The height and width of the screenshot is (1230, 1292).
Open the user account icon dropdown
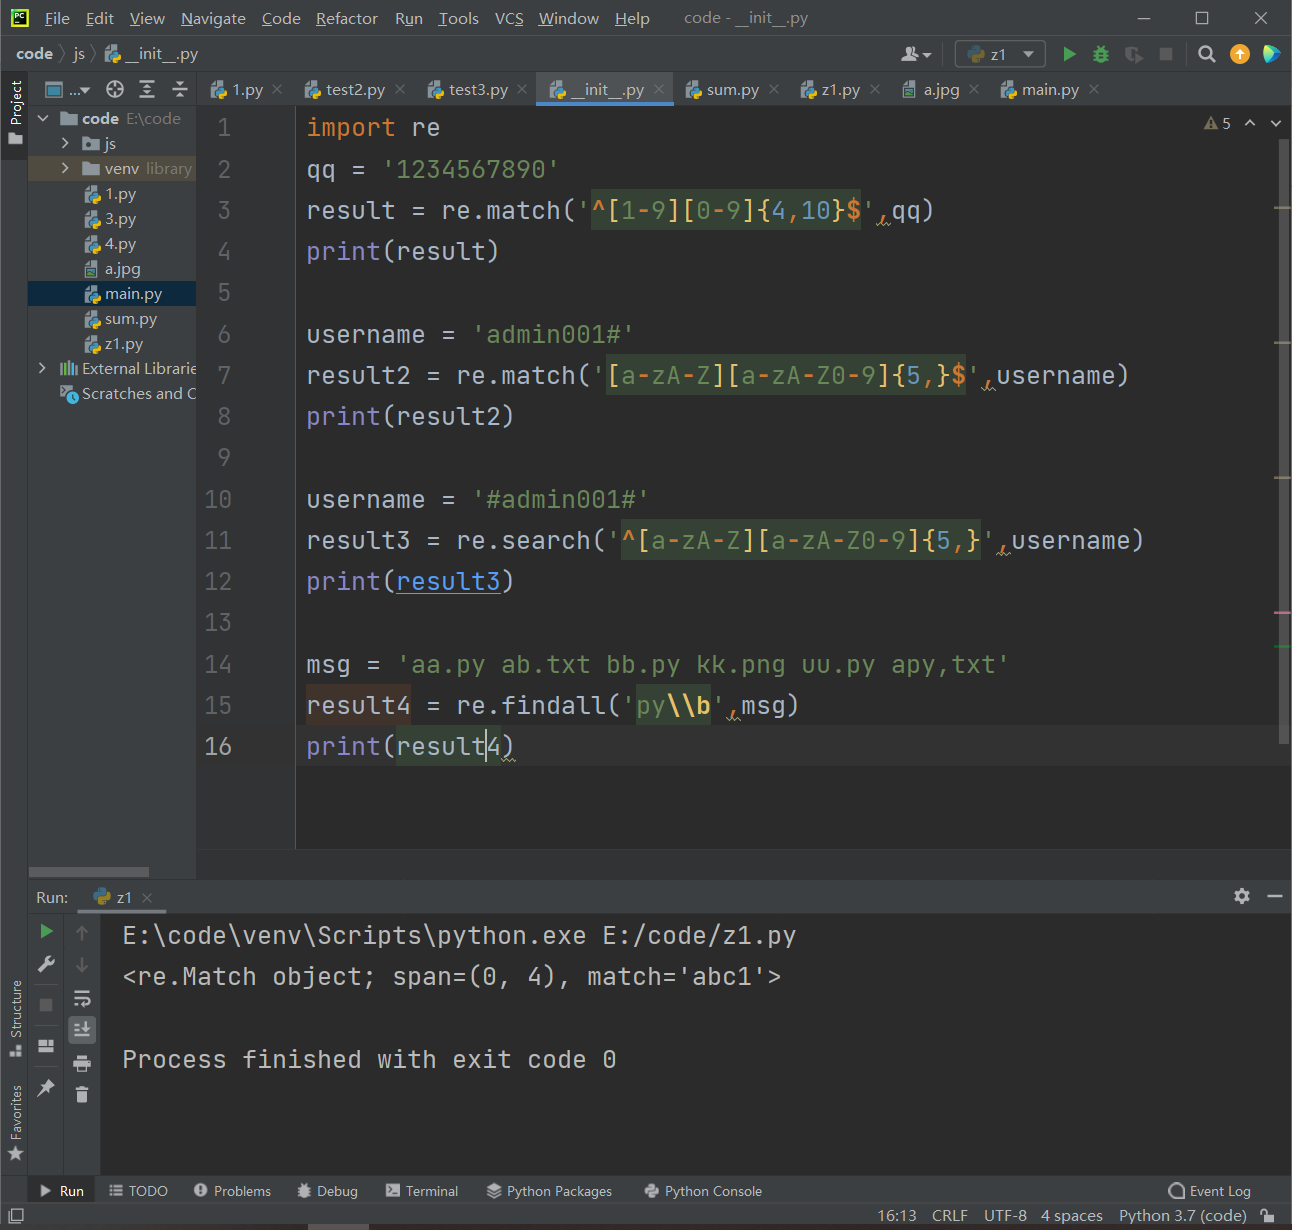click(916, 54)
